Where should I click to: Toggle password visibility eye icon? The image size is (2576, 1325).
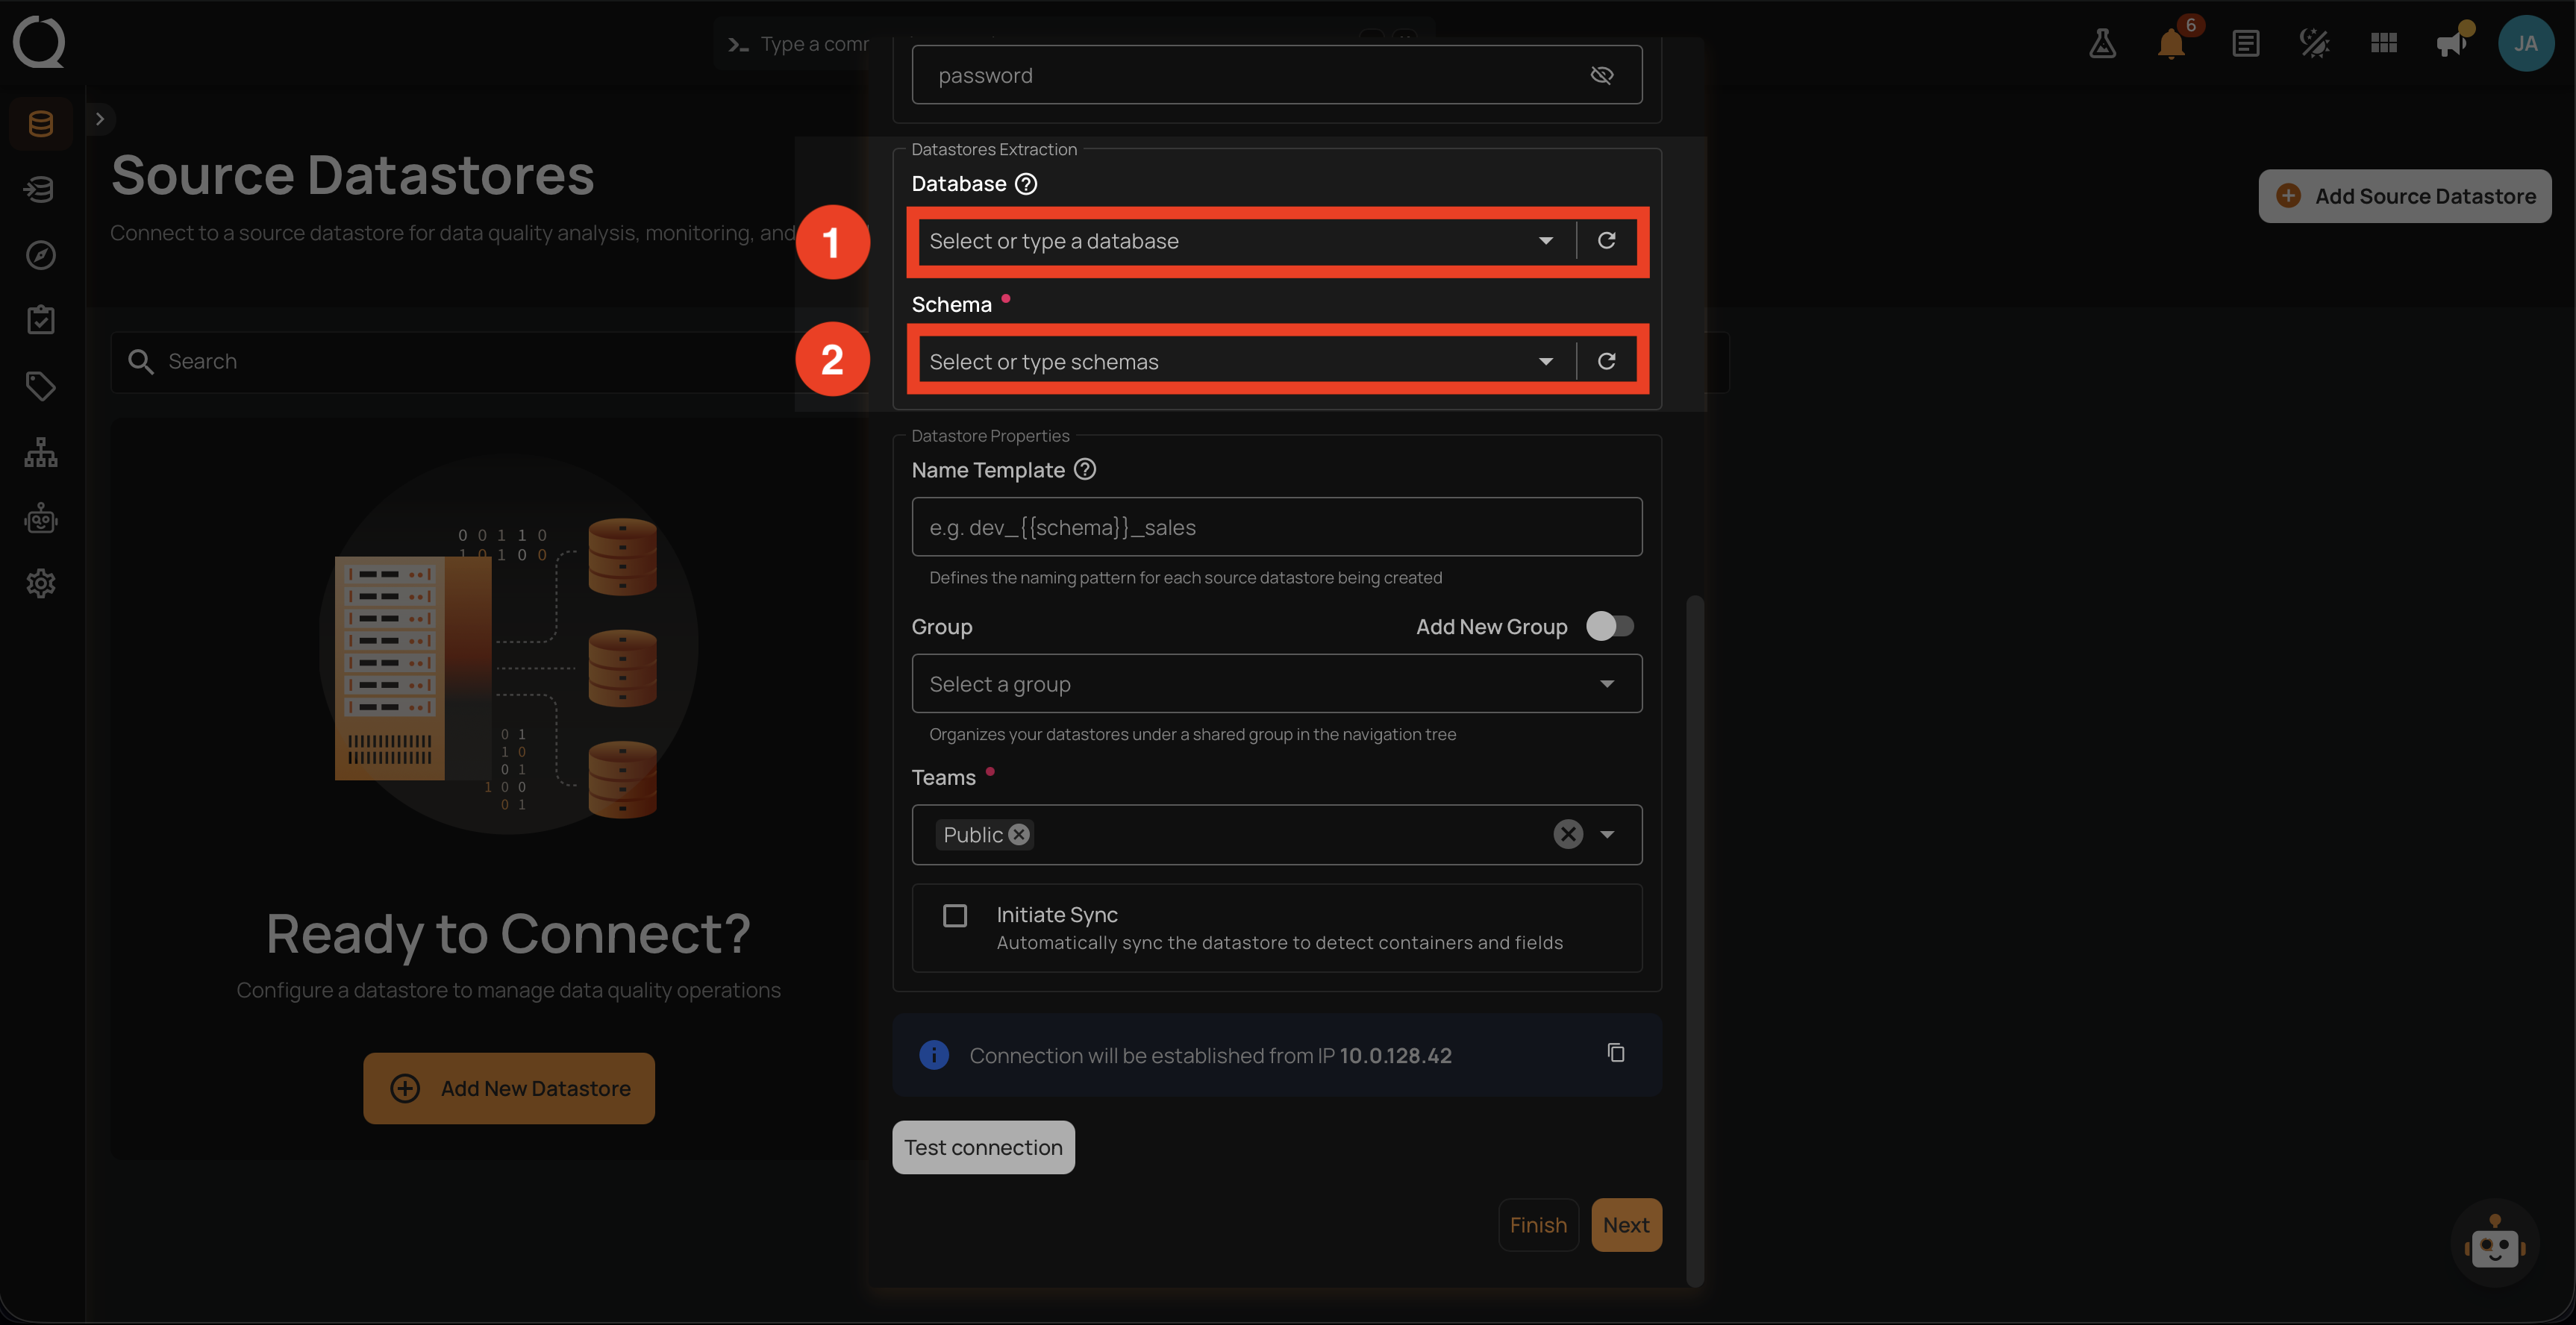pos(1602,75)
